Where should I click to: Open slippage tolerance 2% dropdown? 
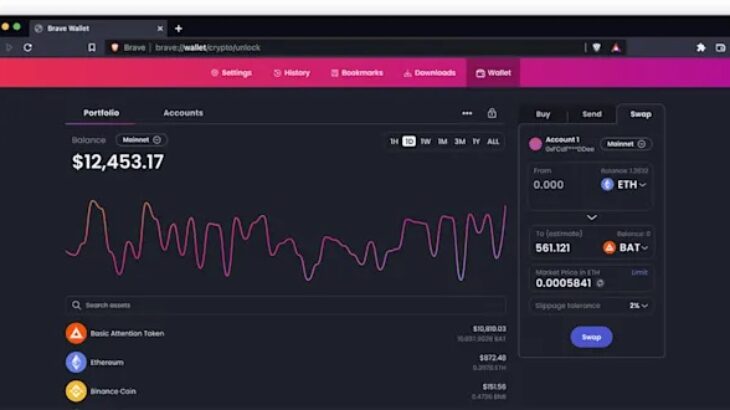tap(638, 306)
